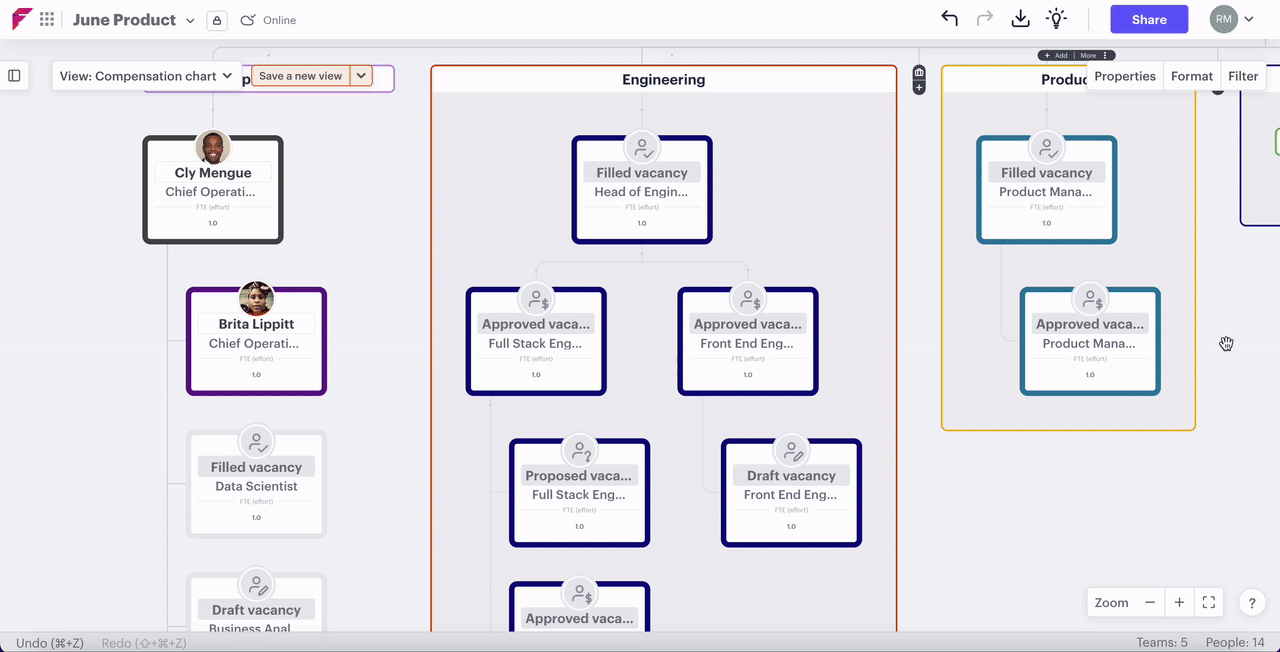Image resolution: width=1280 pixels, height=652 pixels.
Task: Select the Brita Lippitt card
Action: click(x=256, y=340)
